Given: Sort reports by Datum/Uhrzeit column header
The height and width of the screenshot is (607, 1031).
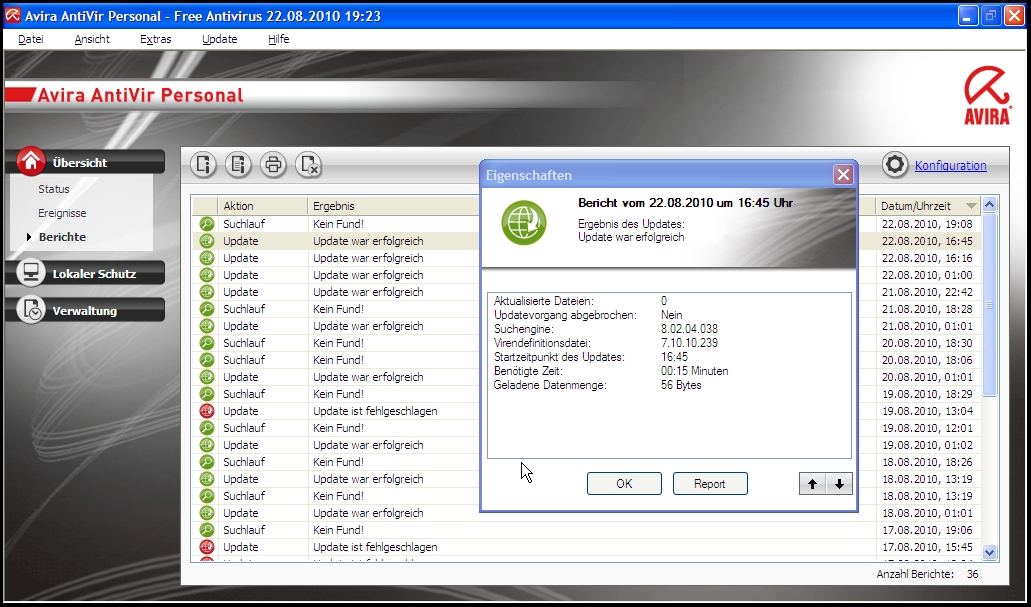Looking at the screenshot, I should point(927,206).
